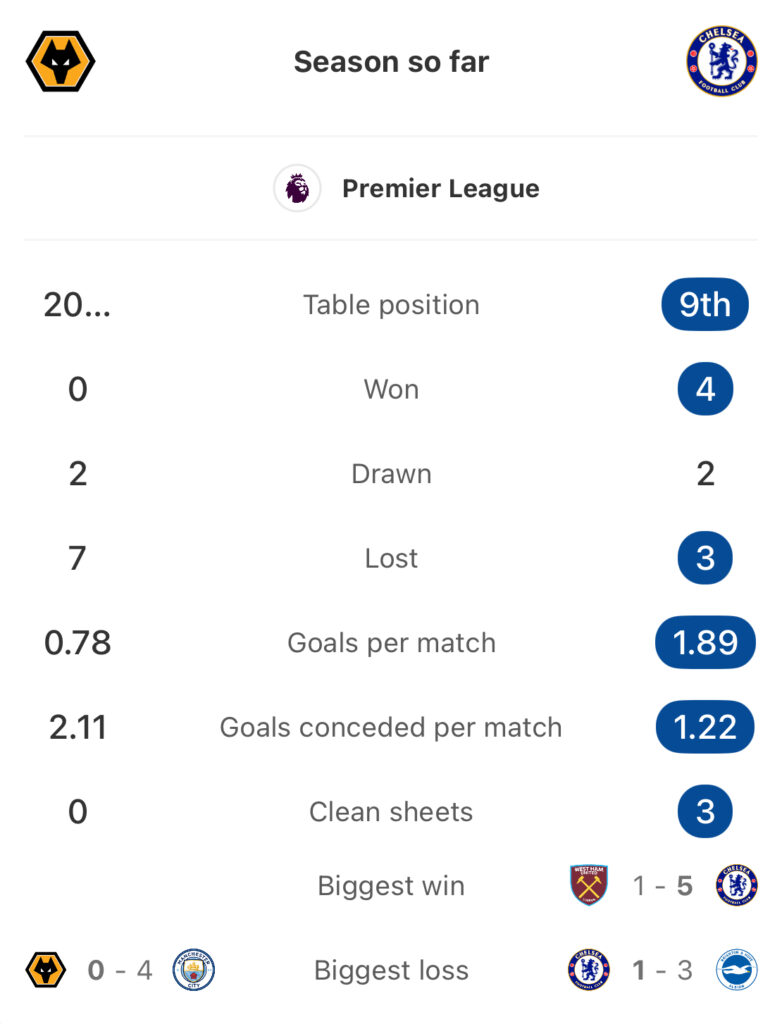This screenshot has width=782, height=1024.
Task: Tap Chelsea's 3 clean sheets badge
Action: 705,811
